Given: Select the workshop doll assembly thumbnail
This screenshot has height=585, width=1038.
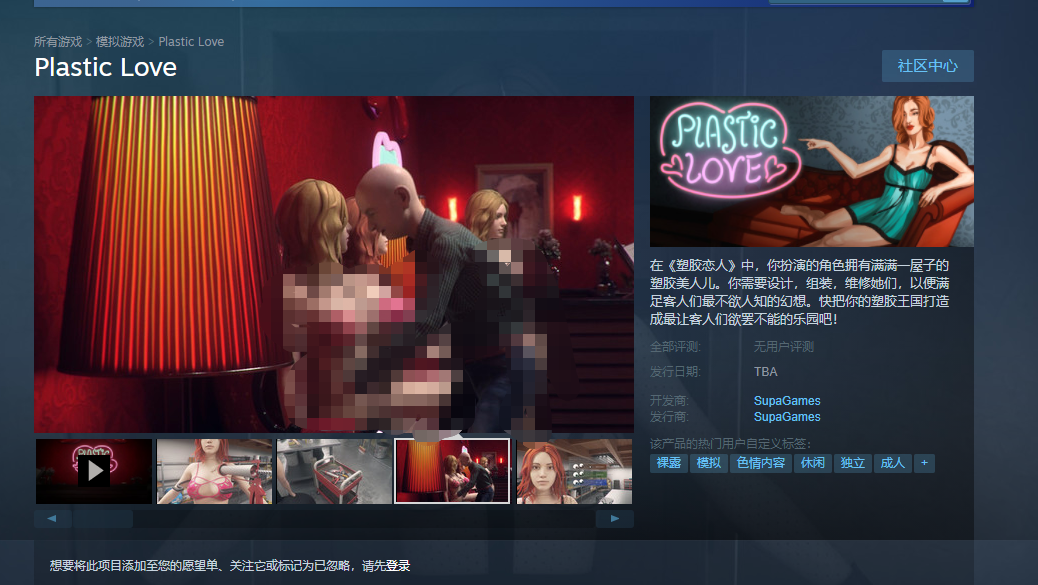Looking at the screenshot, I should click(x=214, y=471).
